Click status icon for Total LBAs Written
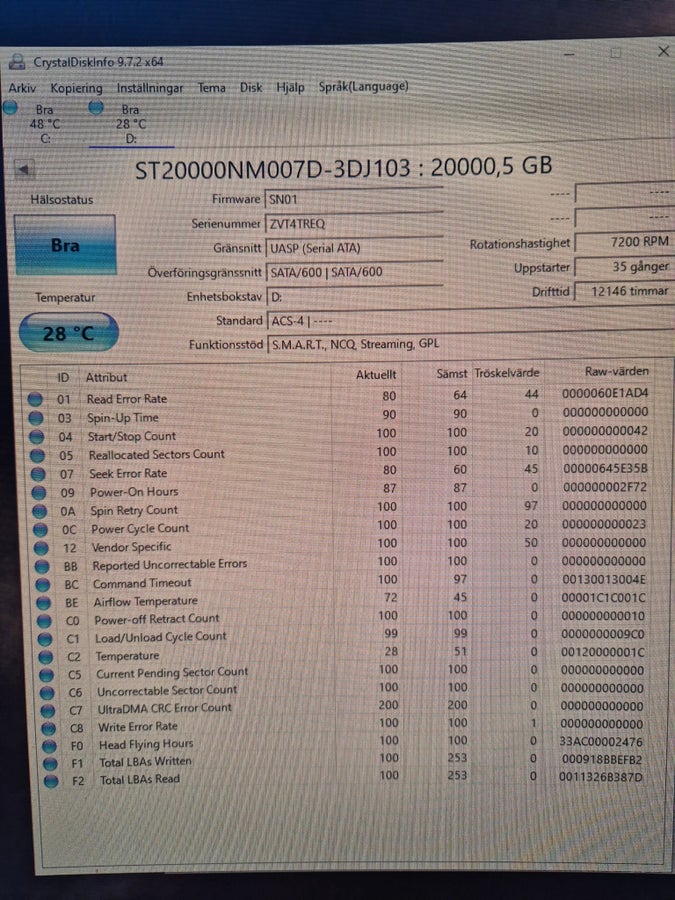This screenshot has width=675, height=900. [x=51, y=763]
